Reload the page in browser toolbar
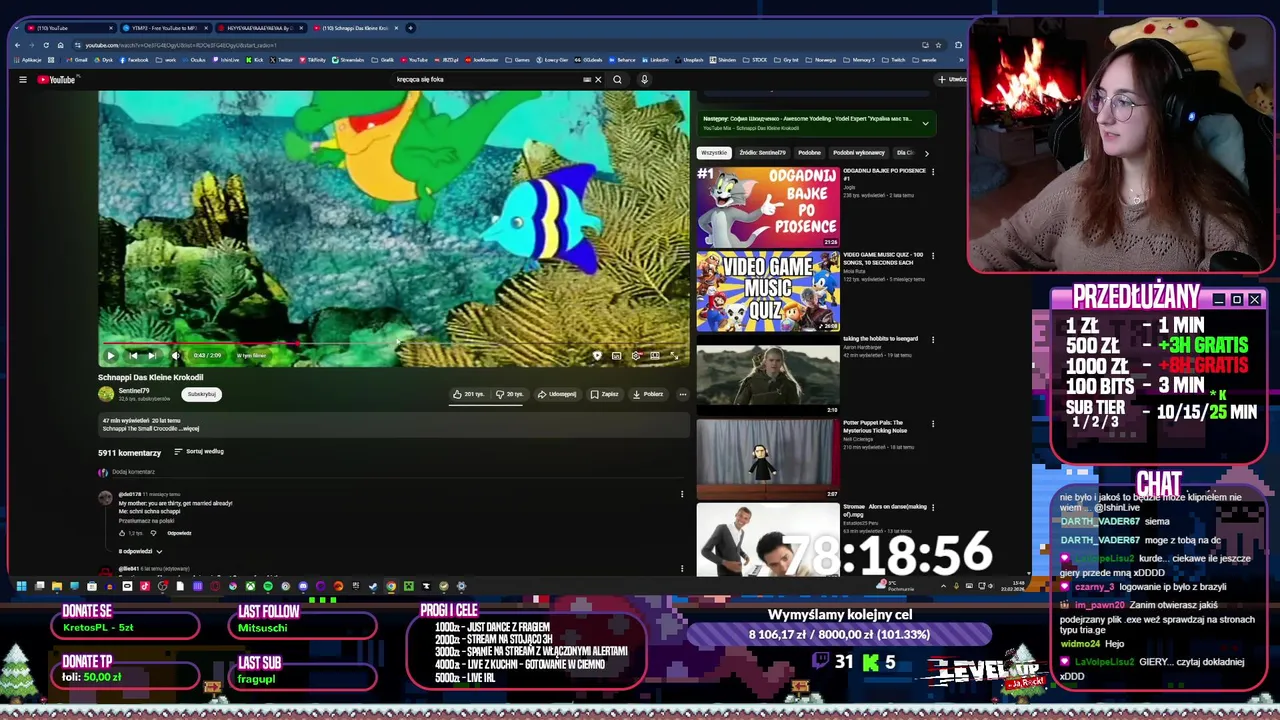Image resolution: width=1280 pixels, height=720 pixels. 46,45
